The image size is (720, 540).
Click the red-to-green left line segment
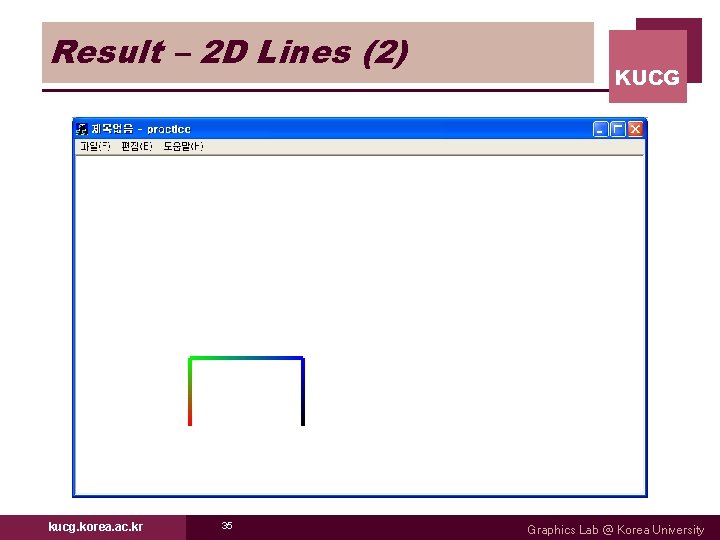tap(190, 391)
